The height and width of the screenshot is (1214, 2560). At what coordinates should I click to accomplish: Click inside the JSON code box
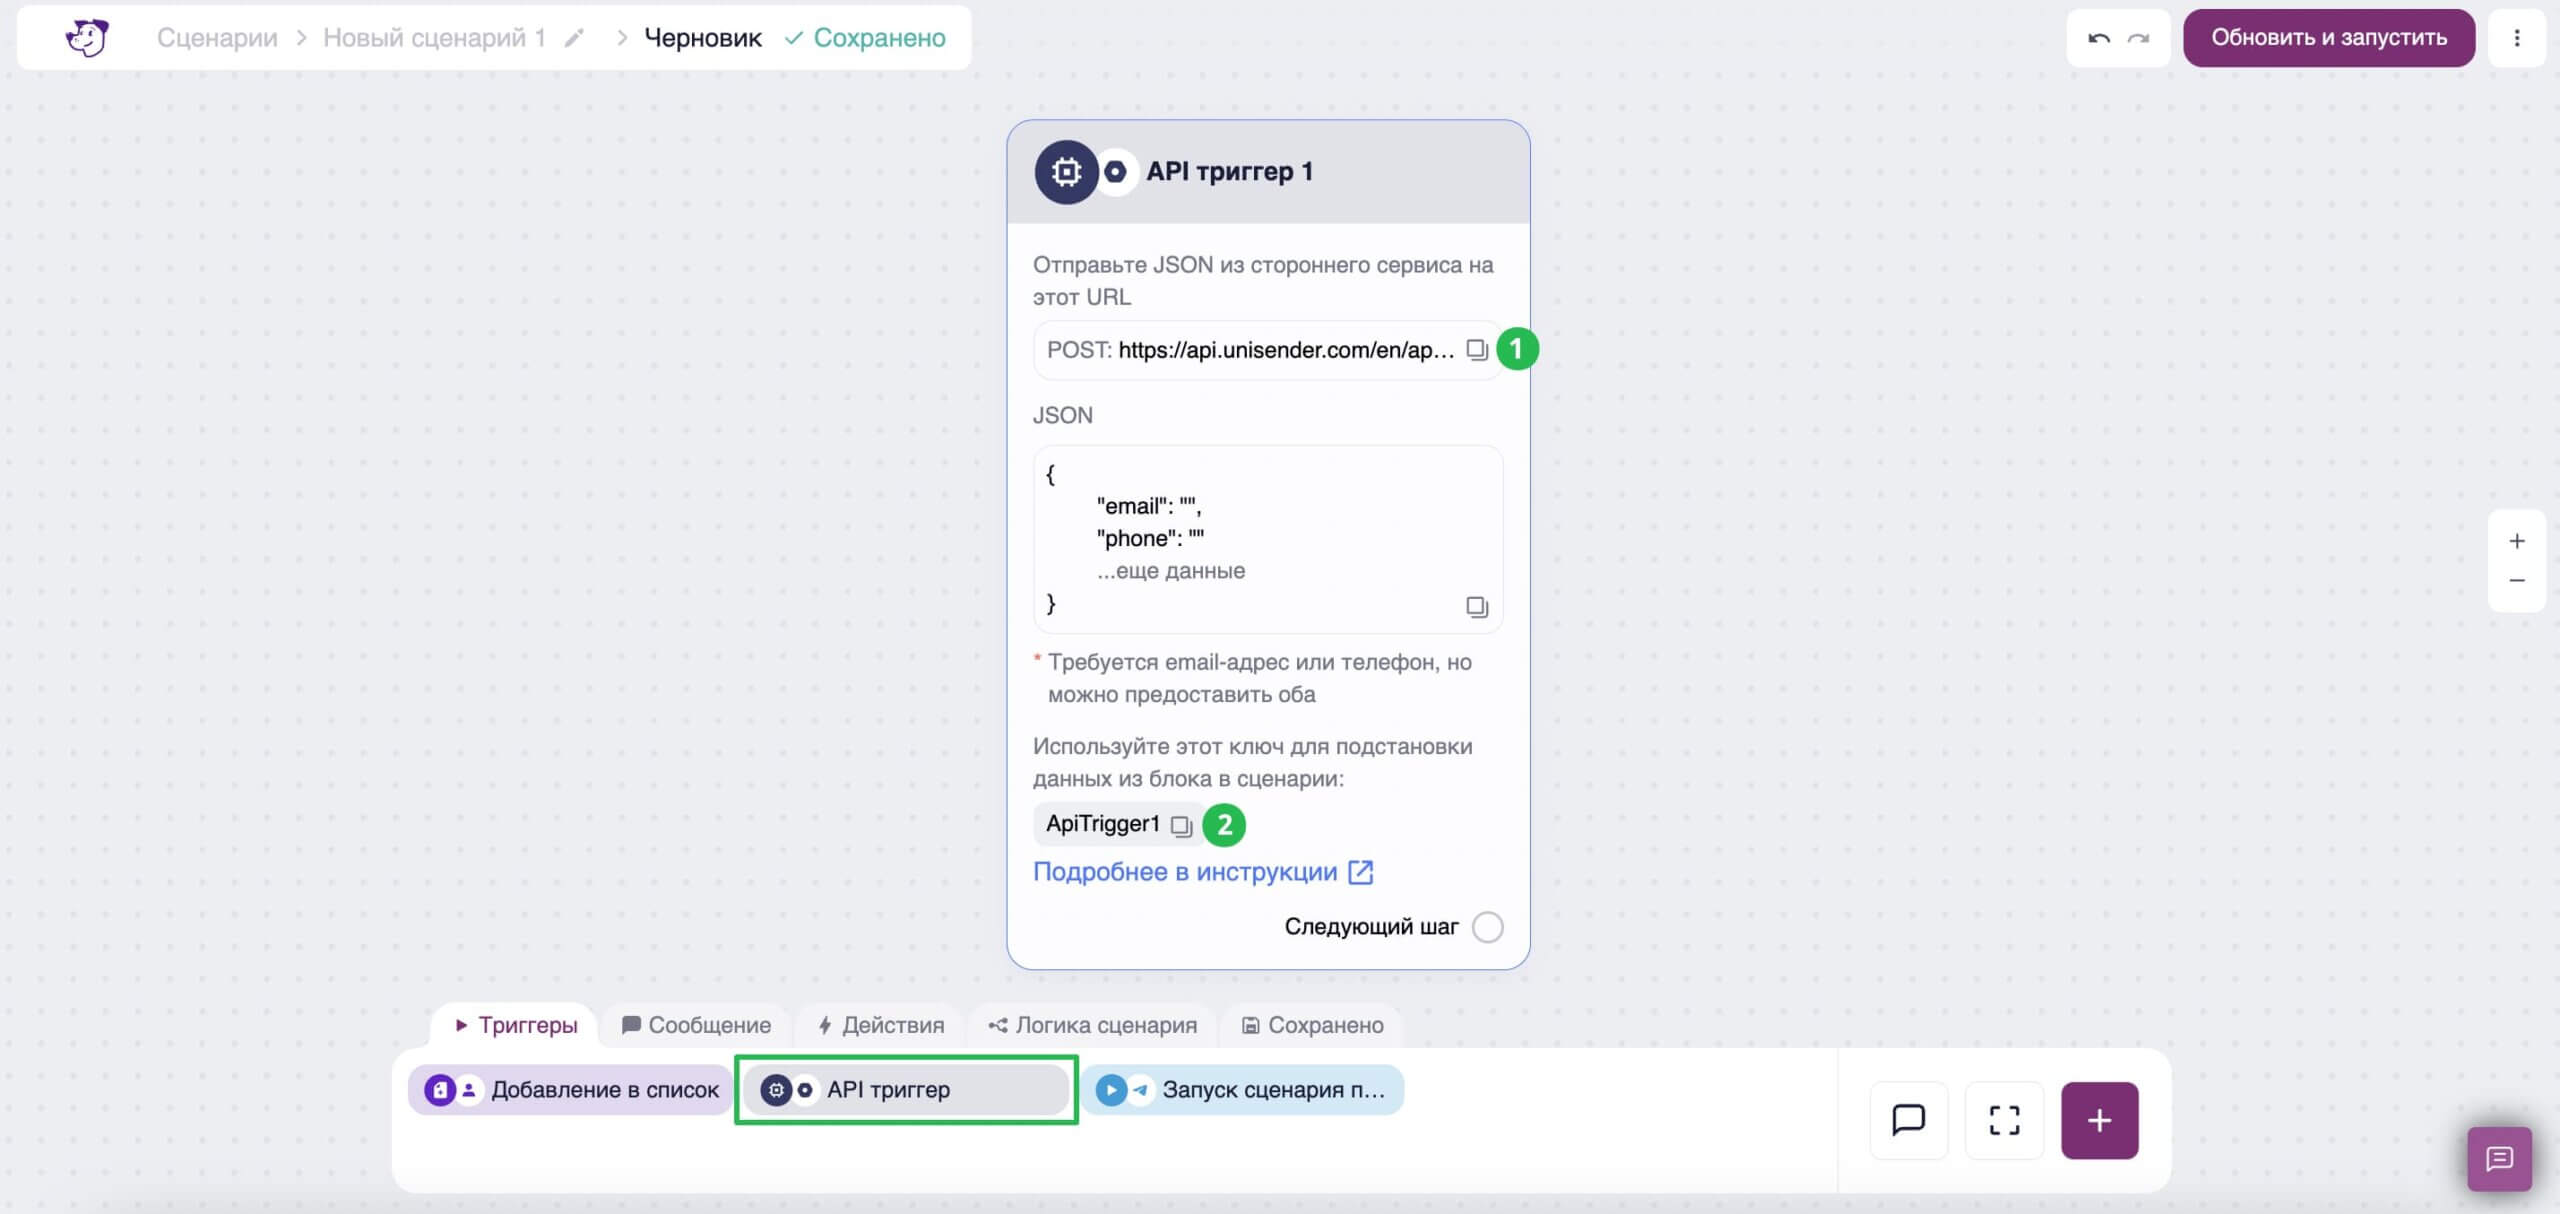[1267, 539]
